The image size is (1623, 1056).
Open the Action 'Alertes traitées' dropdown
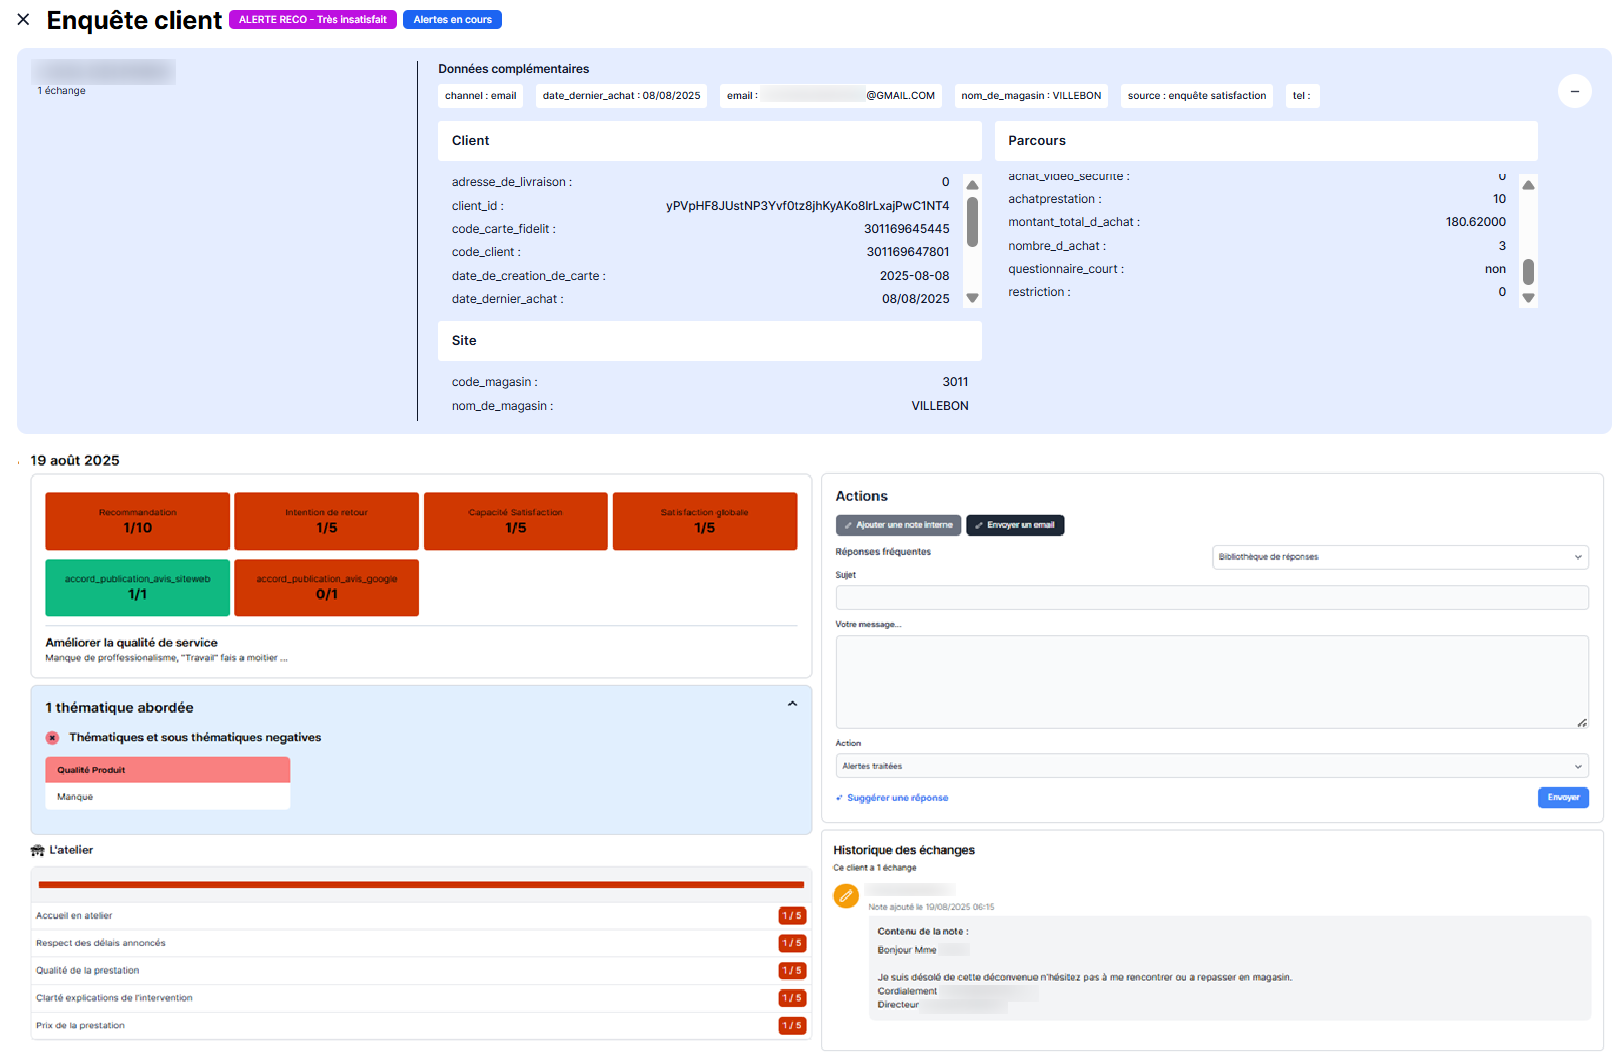pyautogui.click(x=1211, y=766)
